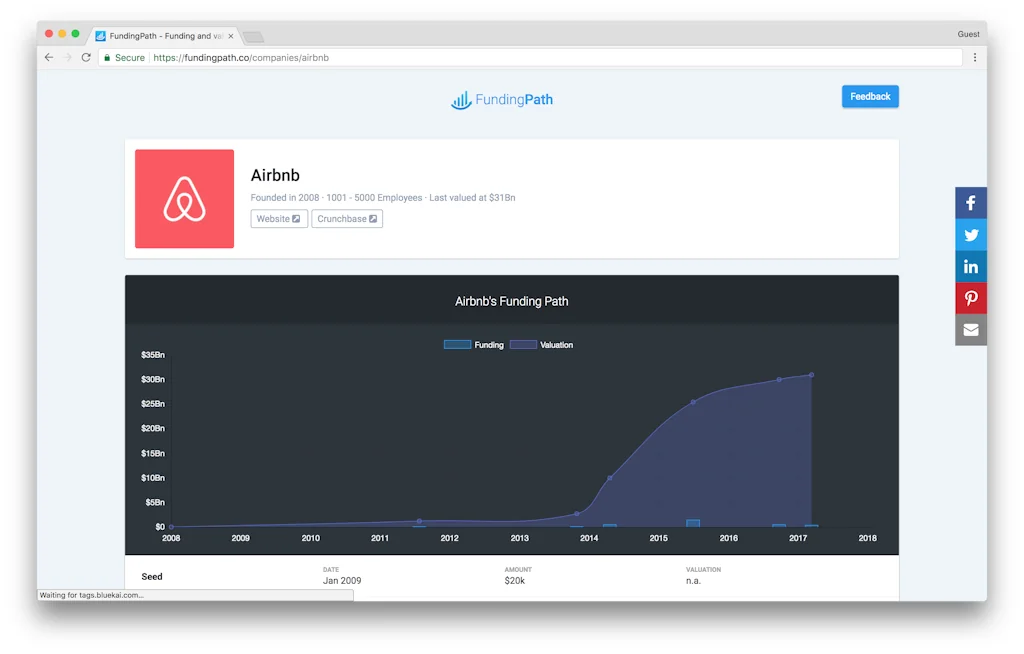
Task: Share the page via email
Action: click(970, 330)
